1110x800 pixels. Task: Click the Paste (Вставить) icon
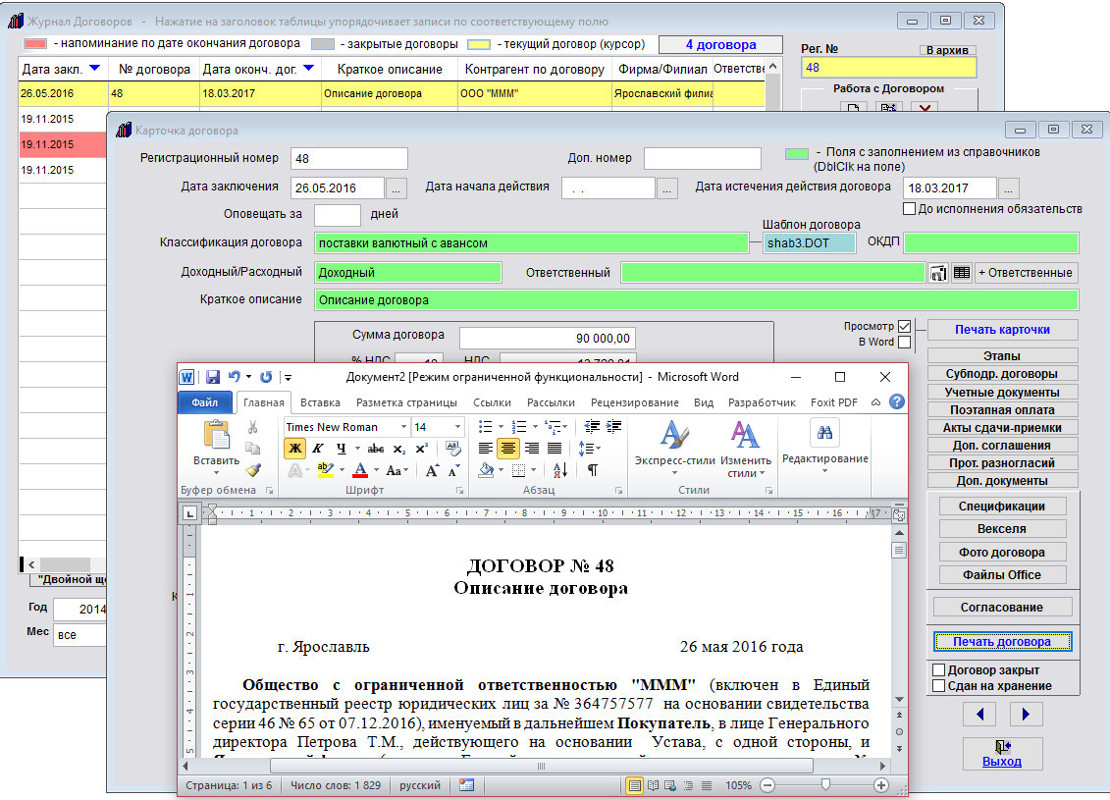tap(216, 438)
